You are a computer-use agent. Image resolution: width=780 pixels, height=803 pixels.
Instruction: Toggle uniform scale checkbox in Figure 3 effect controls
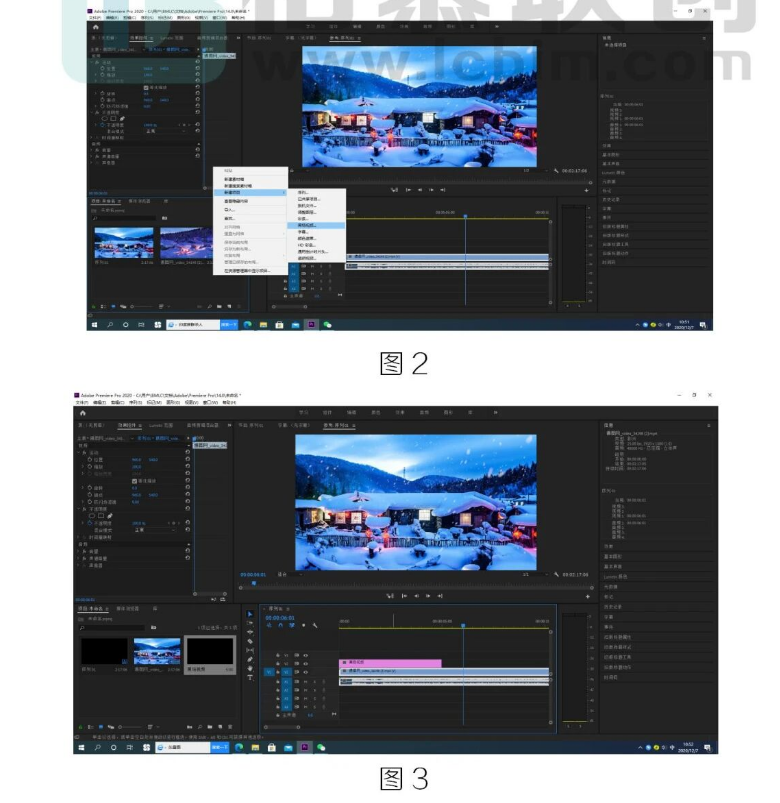(135, 481)
